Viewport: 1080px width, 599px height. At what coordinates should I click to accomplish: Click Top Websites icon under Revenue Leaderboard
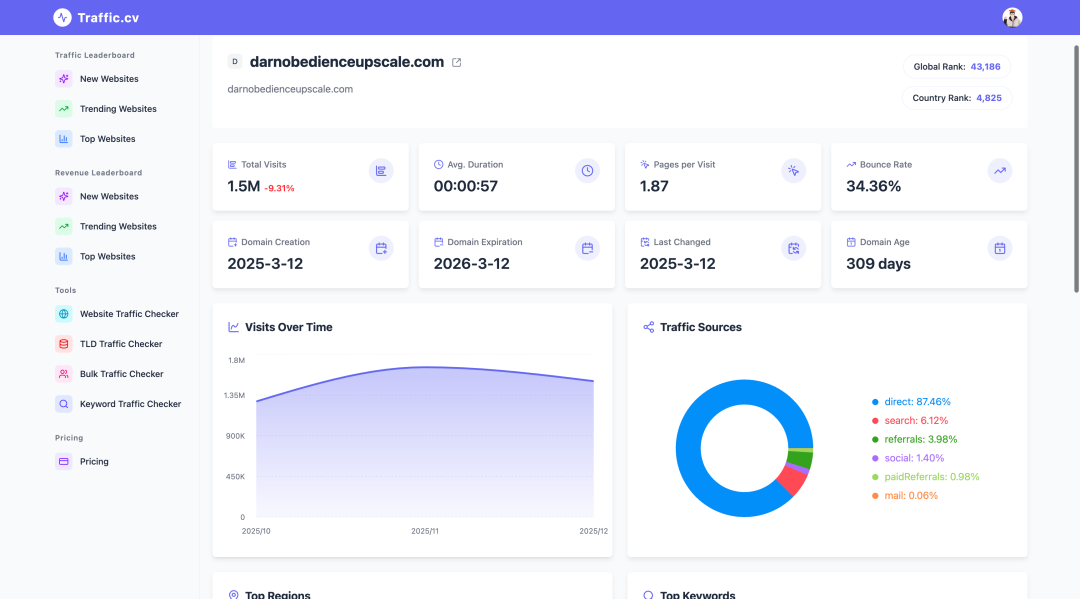tap(63, 256)
